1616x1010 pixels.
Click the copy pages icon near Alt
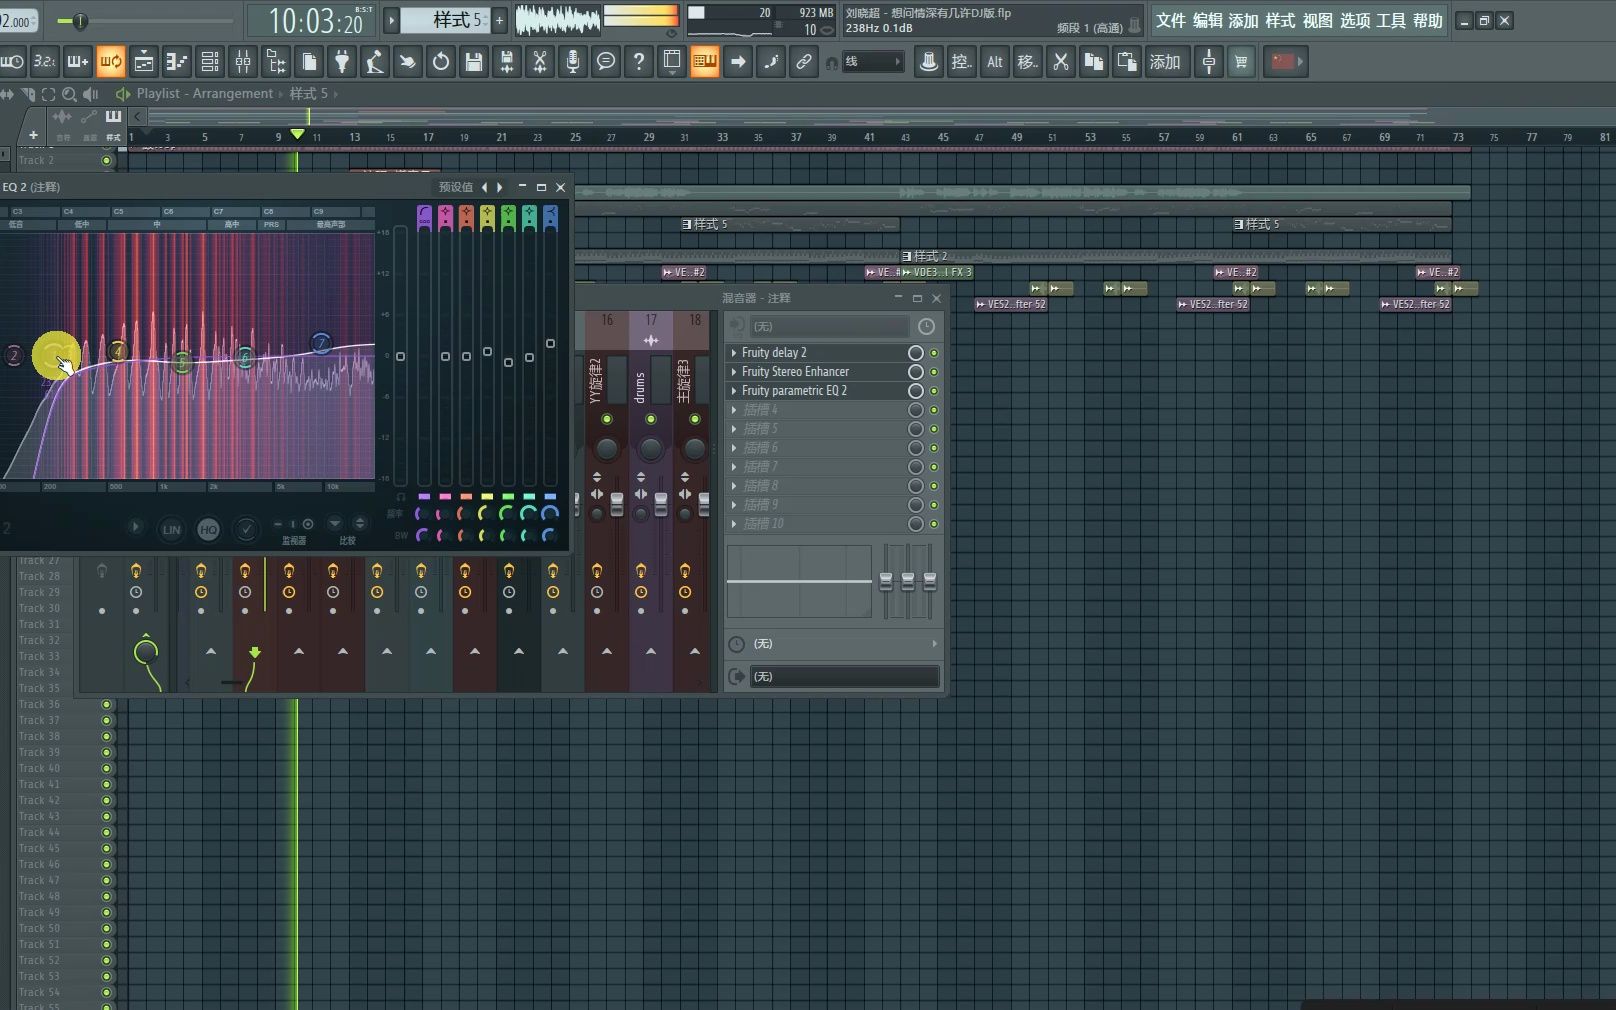click(x=1094, y=62)
